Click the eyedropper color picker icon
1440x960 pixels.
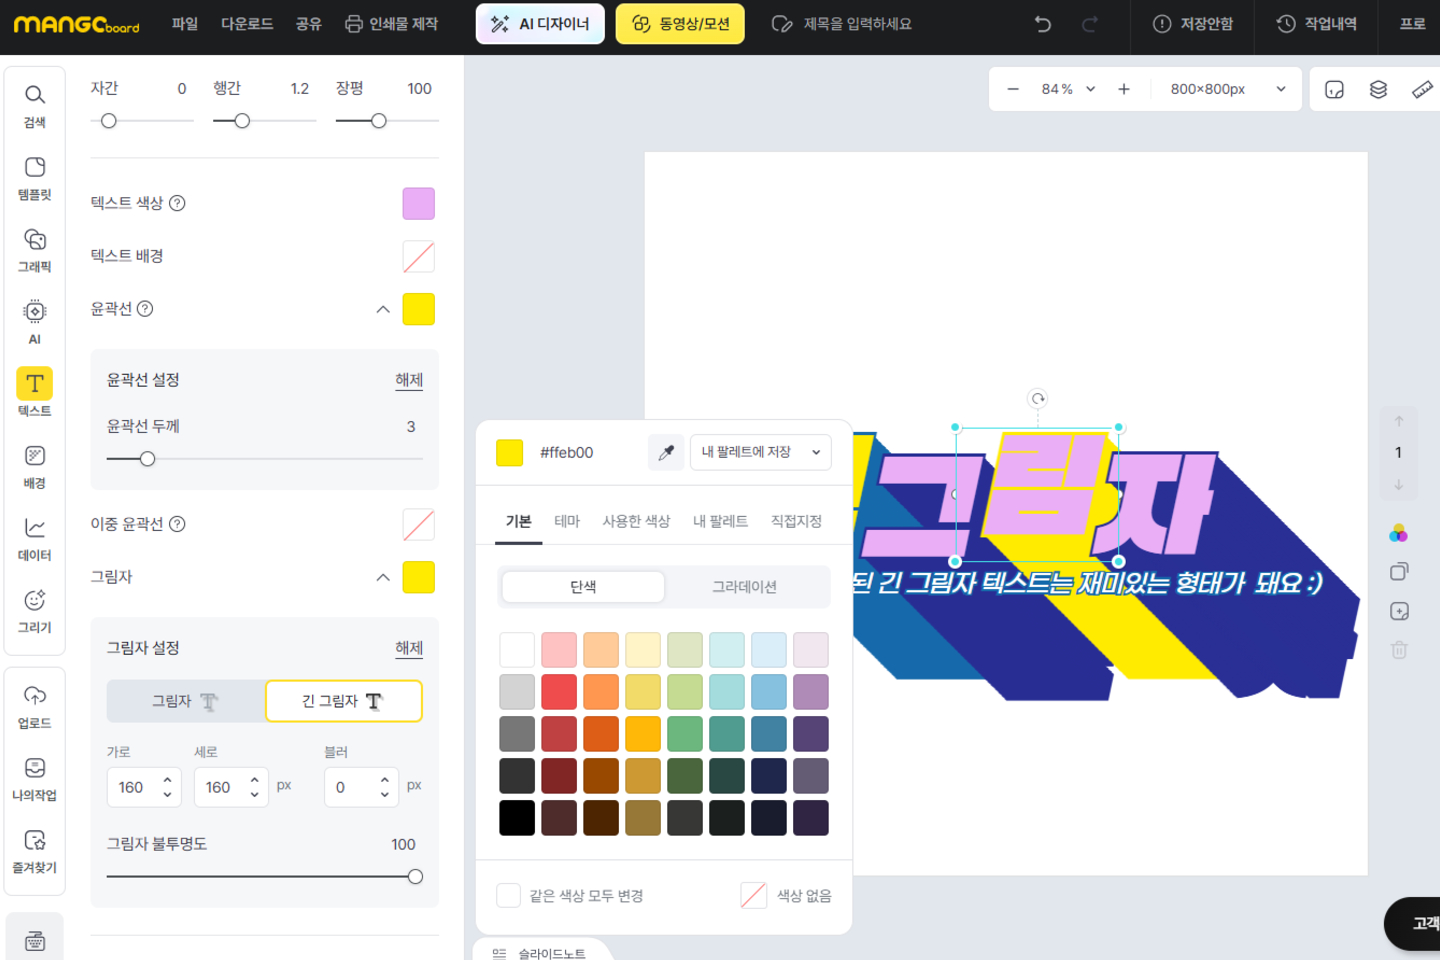666,452
